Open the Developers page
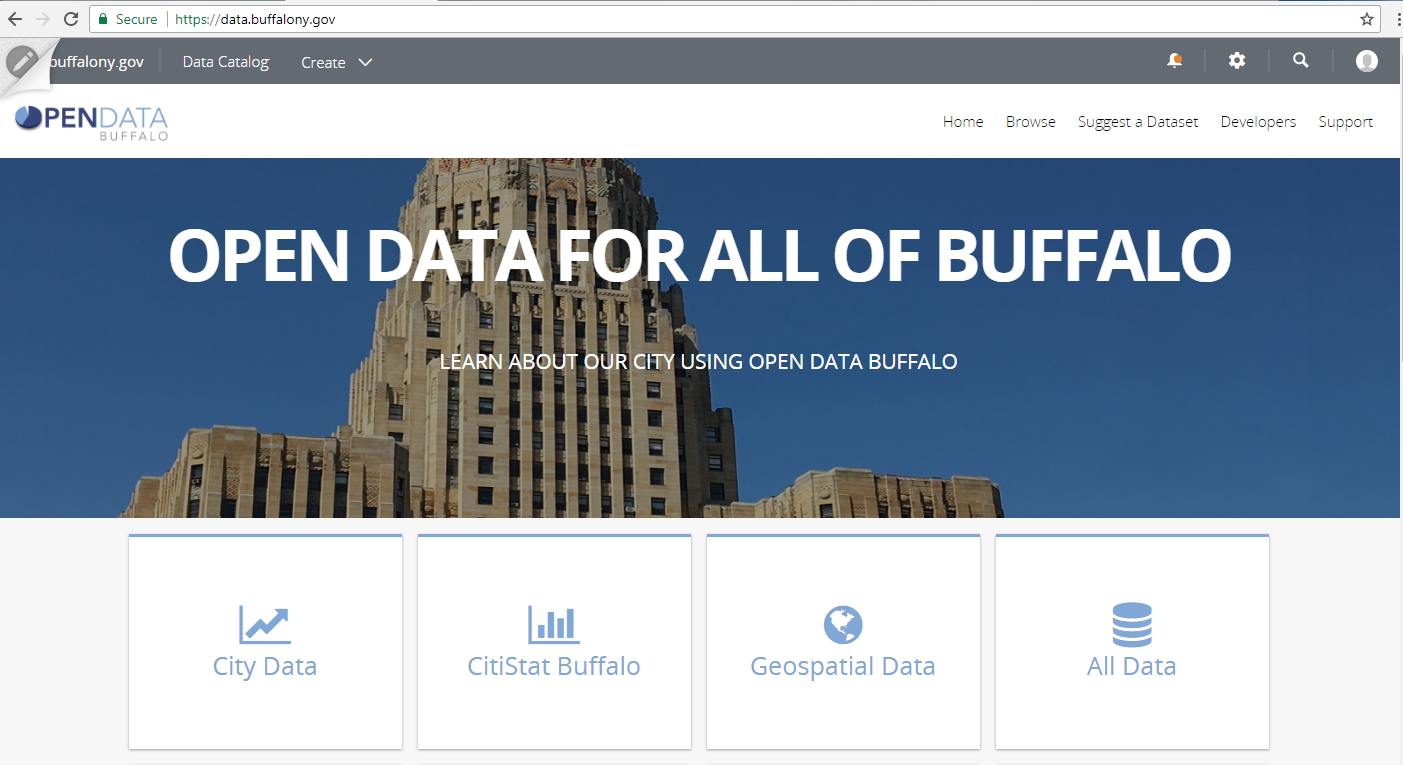 [x=1258, y=122]
